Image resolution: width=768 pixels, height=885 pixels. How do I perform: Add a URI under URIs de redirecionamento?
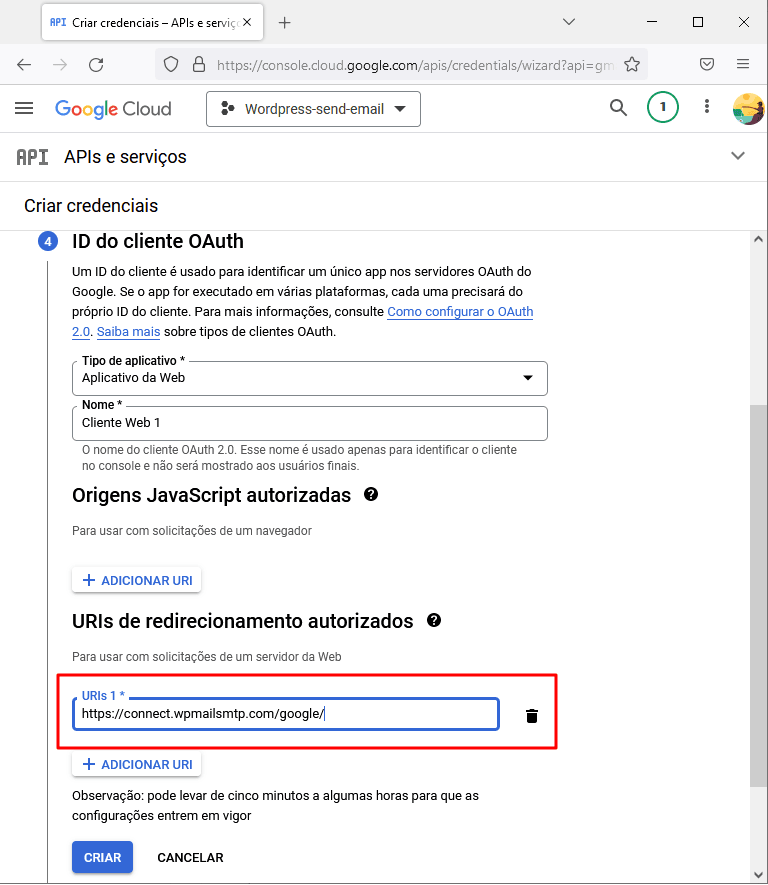coord(137,764)
